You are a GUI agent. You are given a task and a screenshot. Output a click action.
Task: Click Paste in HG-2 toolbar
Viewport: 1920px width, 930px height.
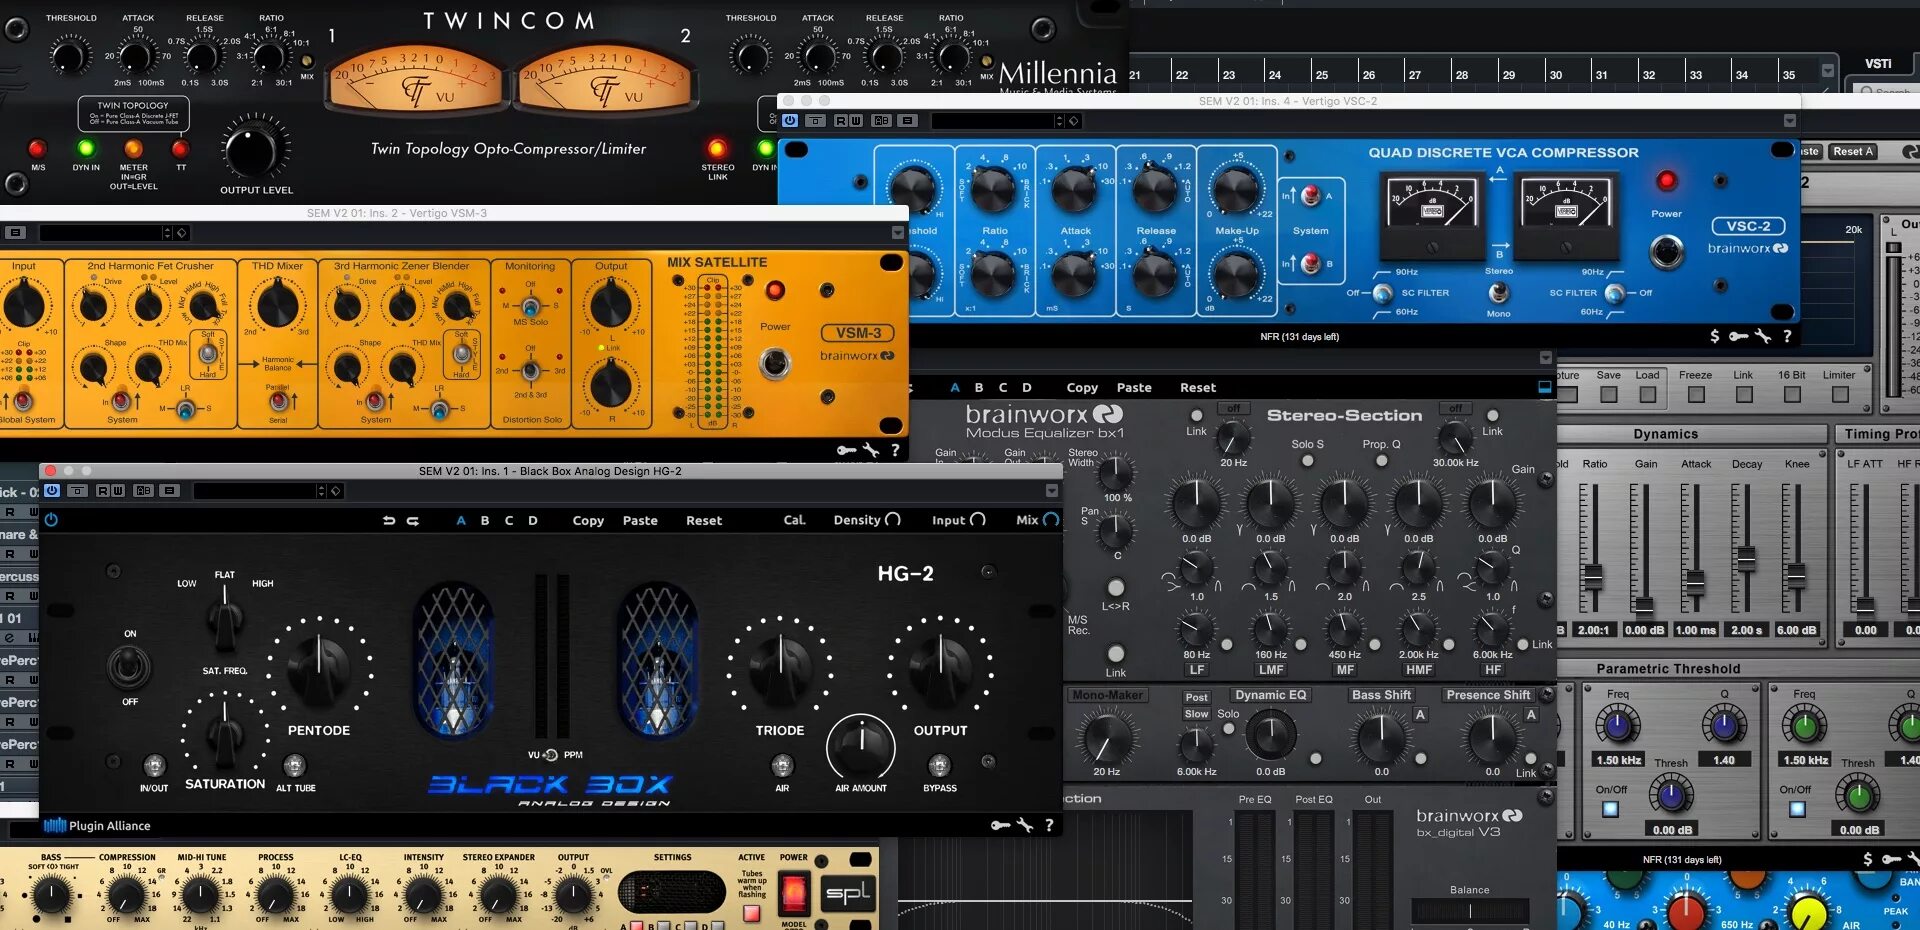[640, 520]
